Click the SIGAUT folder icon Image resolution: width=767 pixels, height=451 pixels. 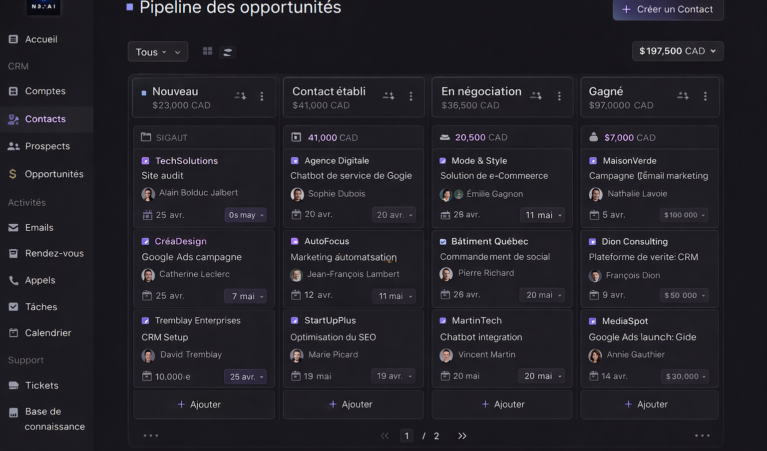point(146,137)
